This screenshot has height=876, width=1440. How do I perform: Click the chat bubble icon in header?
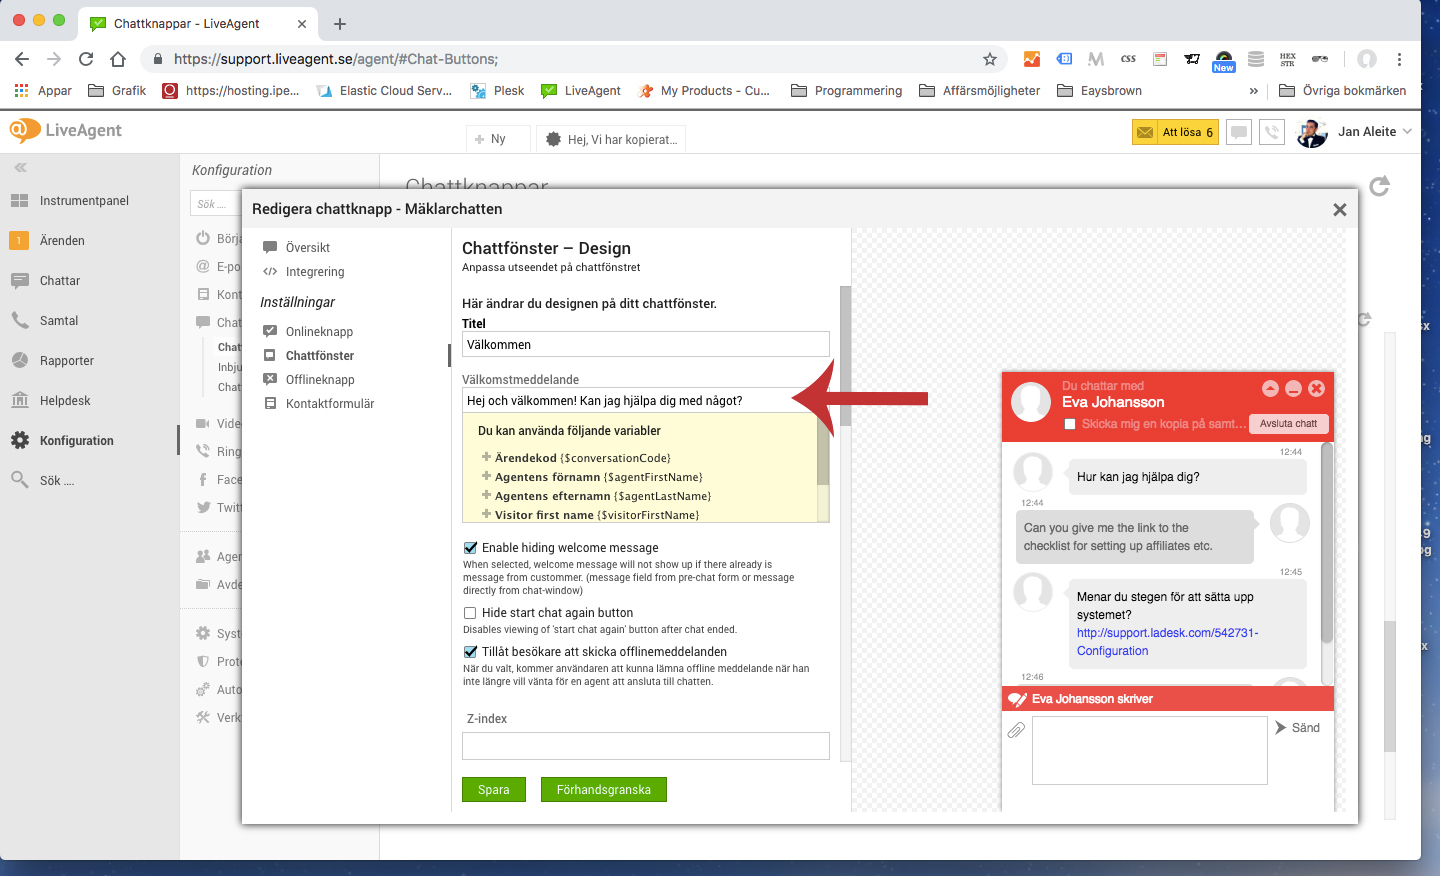coord(1239,132)
